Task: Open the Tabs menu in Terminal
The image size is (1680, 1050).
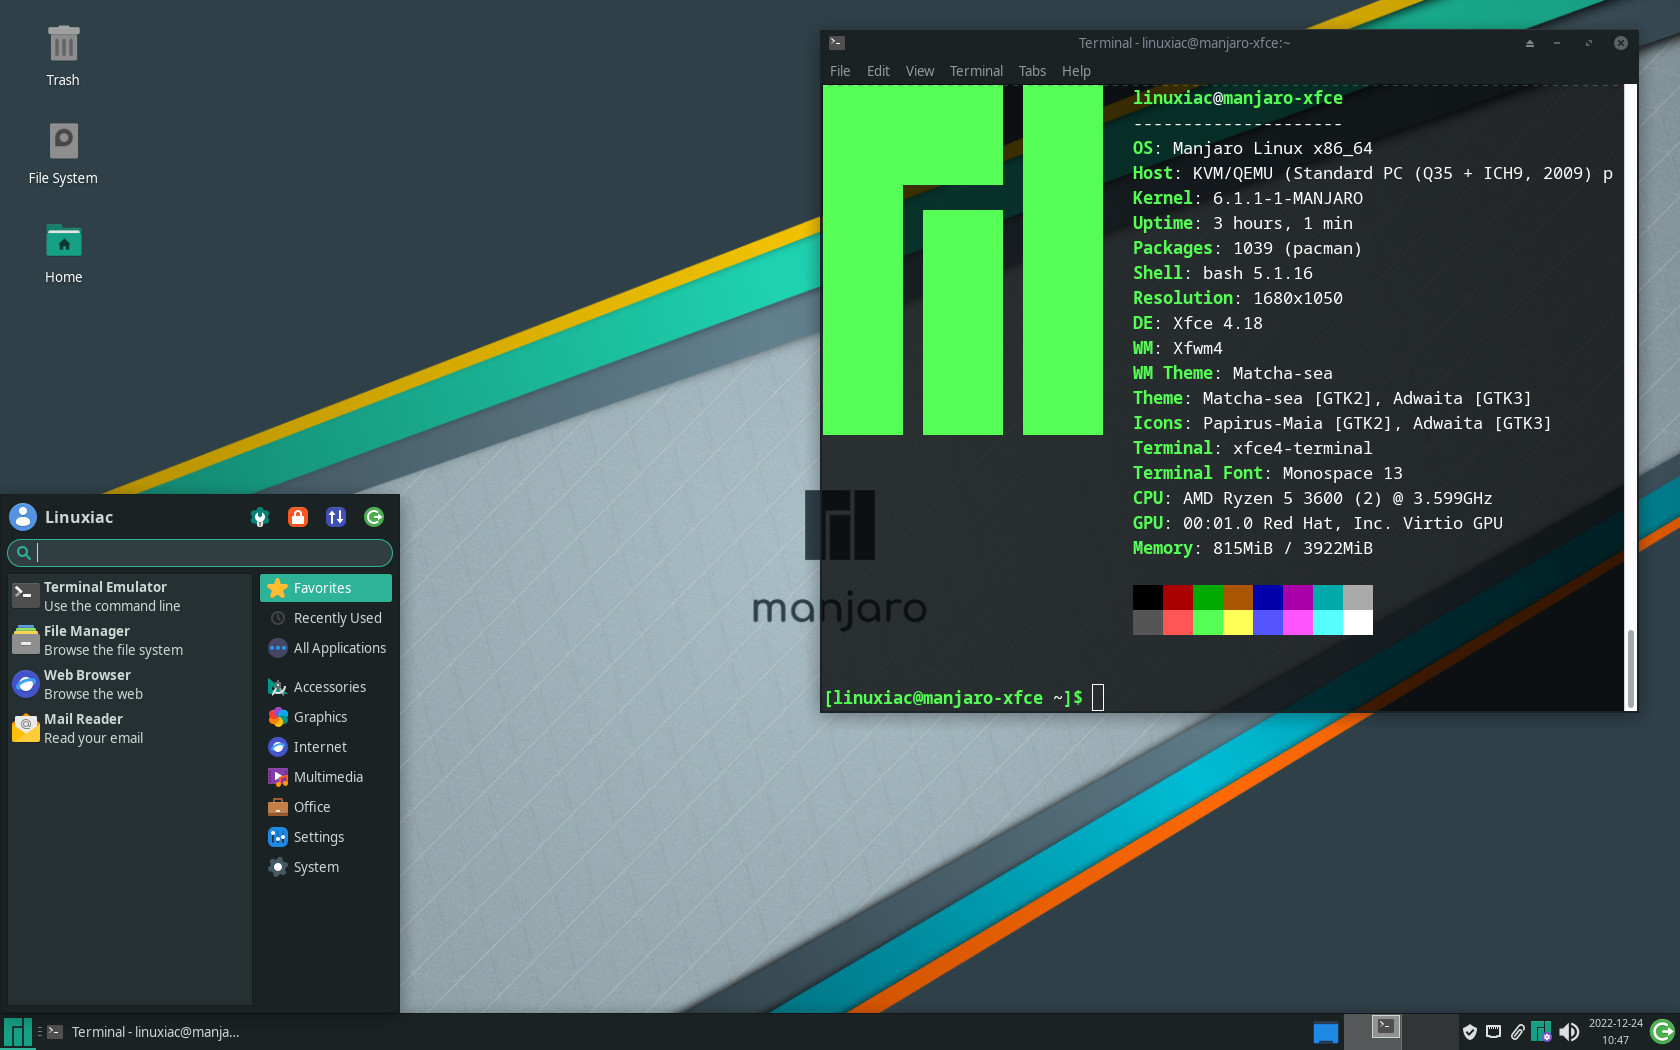Action: pyautogui.click(x=1032, y=71)
